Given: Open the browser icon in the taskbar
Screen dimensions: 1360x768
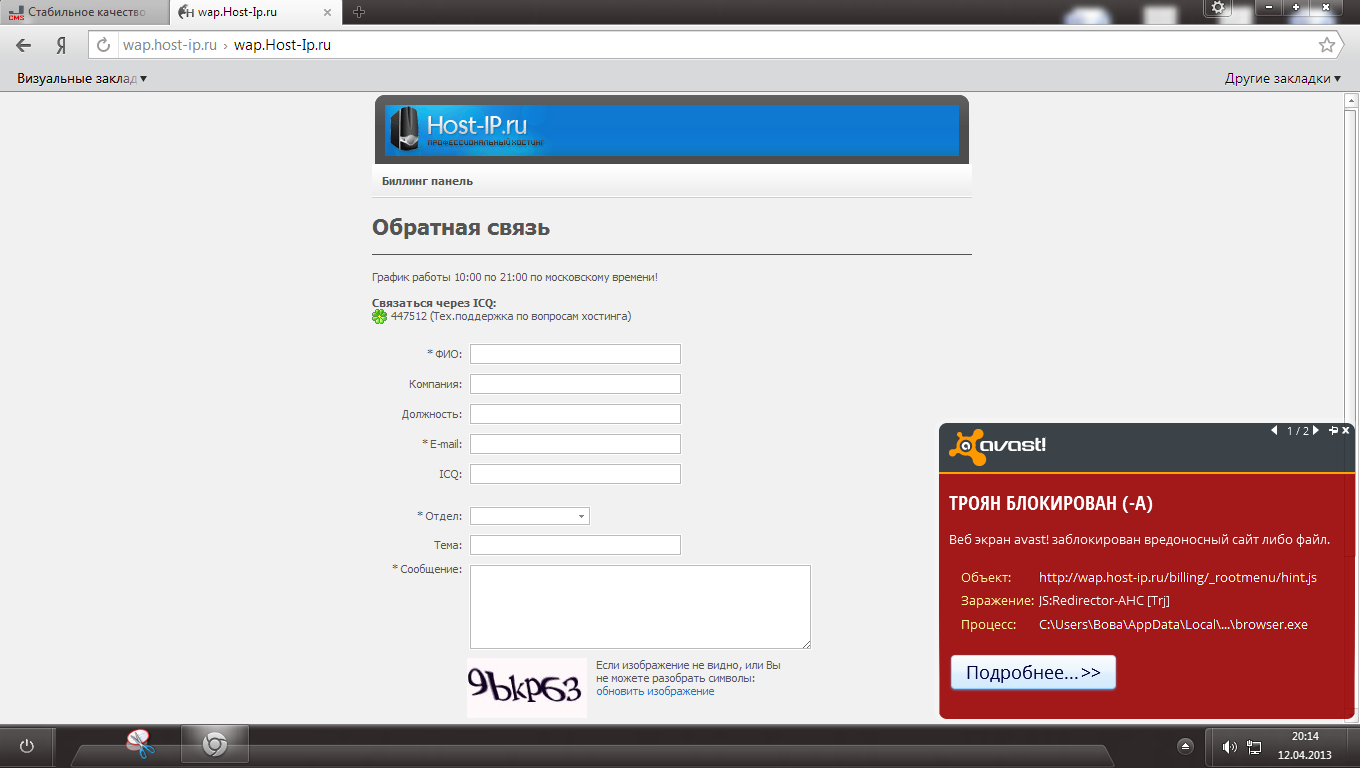Looking at the screenshot, I should 215,745.
